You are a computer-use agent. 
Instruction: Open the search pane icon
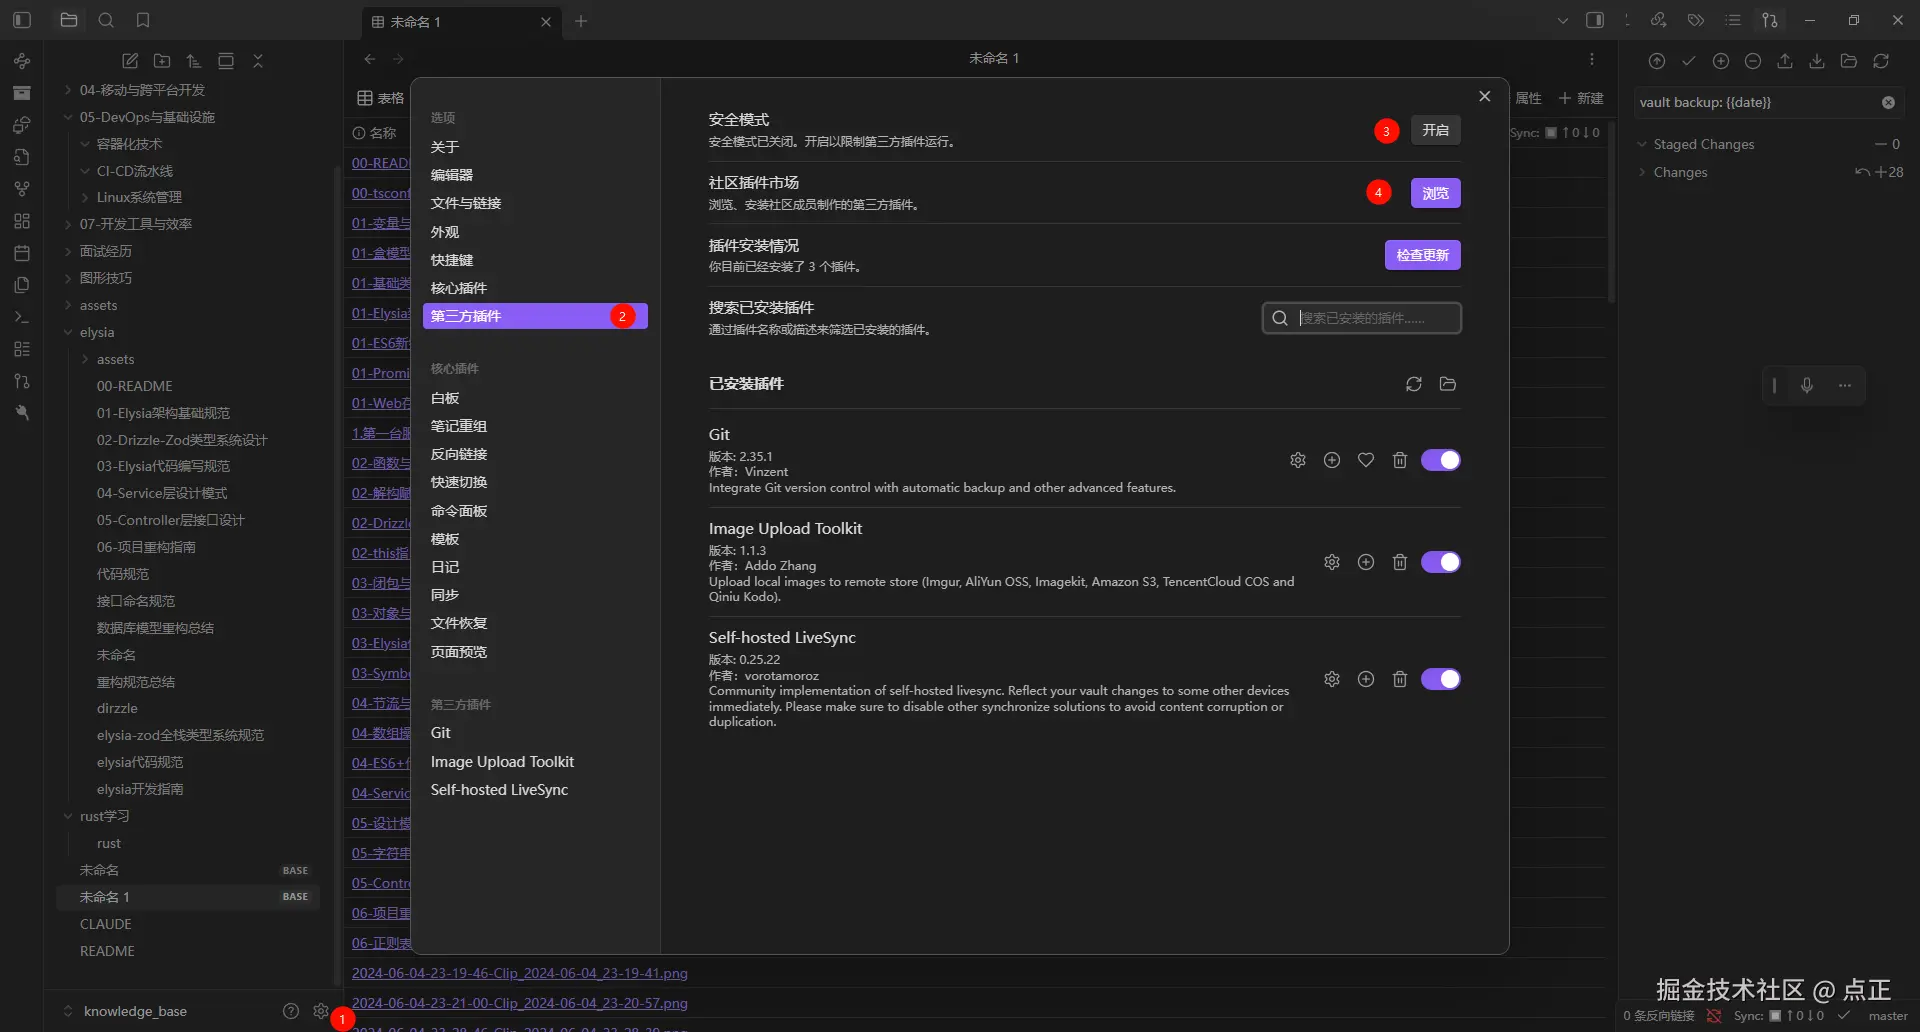click(x=106, y=20)
